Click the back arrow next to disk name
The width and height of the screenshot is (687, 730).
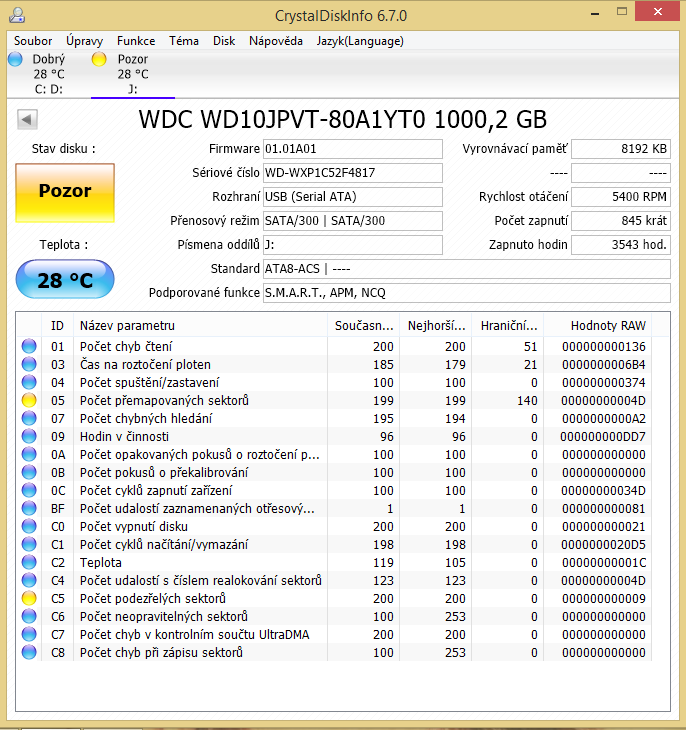[x=27, y=120]
